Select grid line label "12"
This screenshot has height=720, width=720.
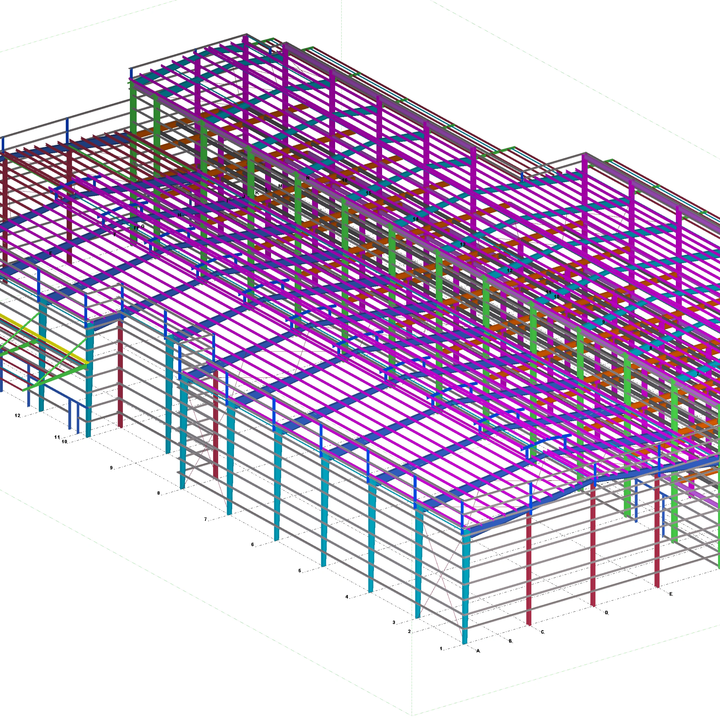coord(17,416)
